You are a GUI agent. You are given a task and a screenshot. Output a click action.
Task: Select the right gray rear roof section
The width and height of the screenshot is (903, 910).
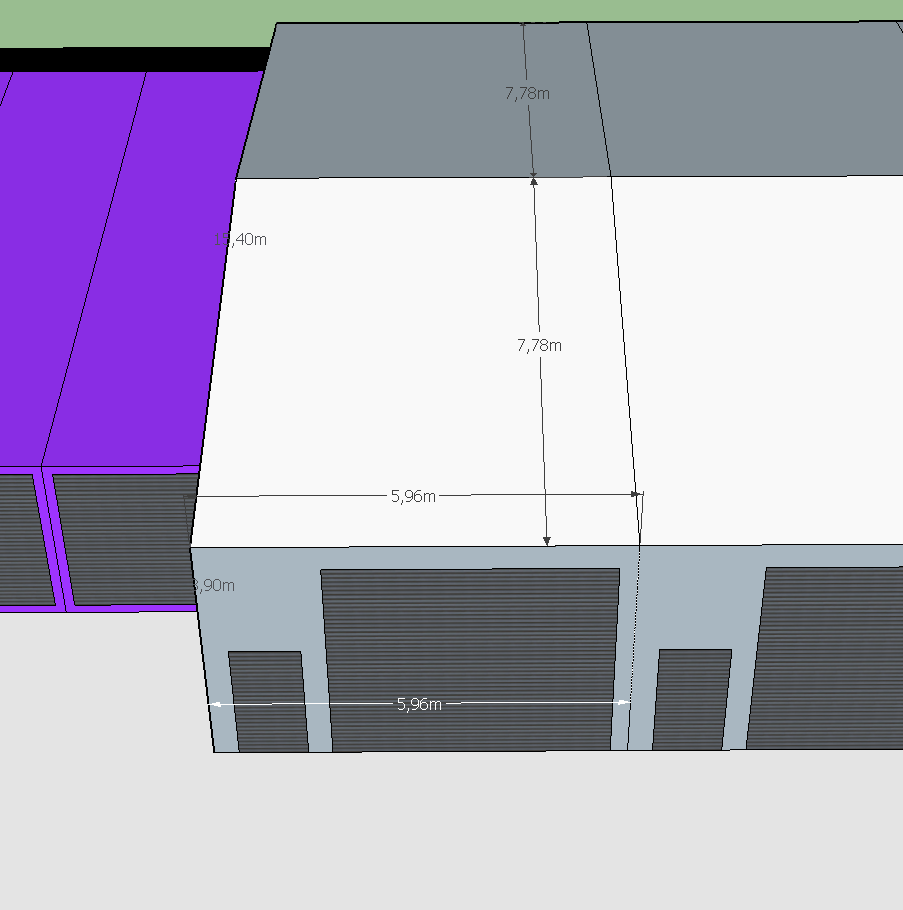coord(750,100)
